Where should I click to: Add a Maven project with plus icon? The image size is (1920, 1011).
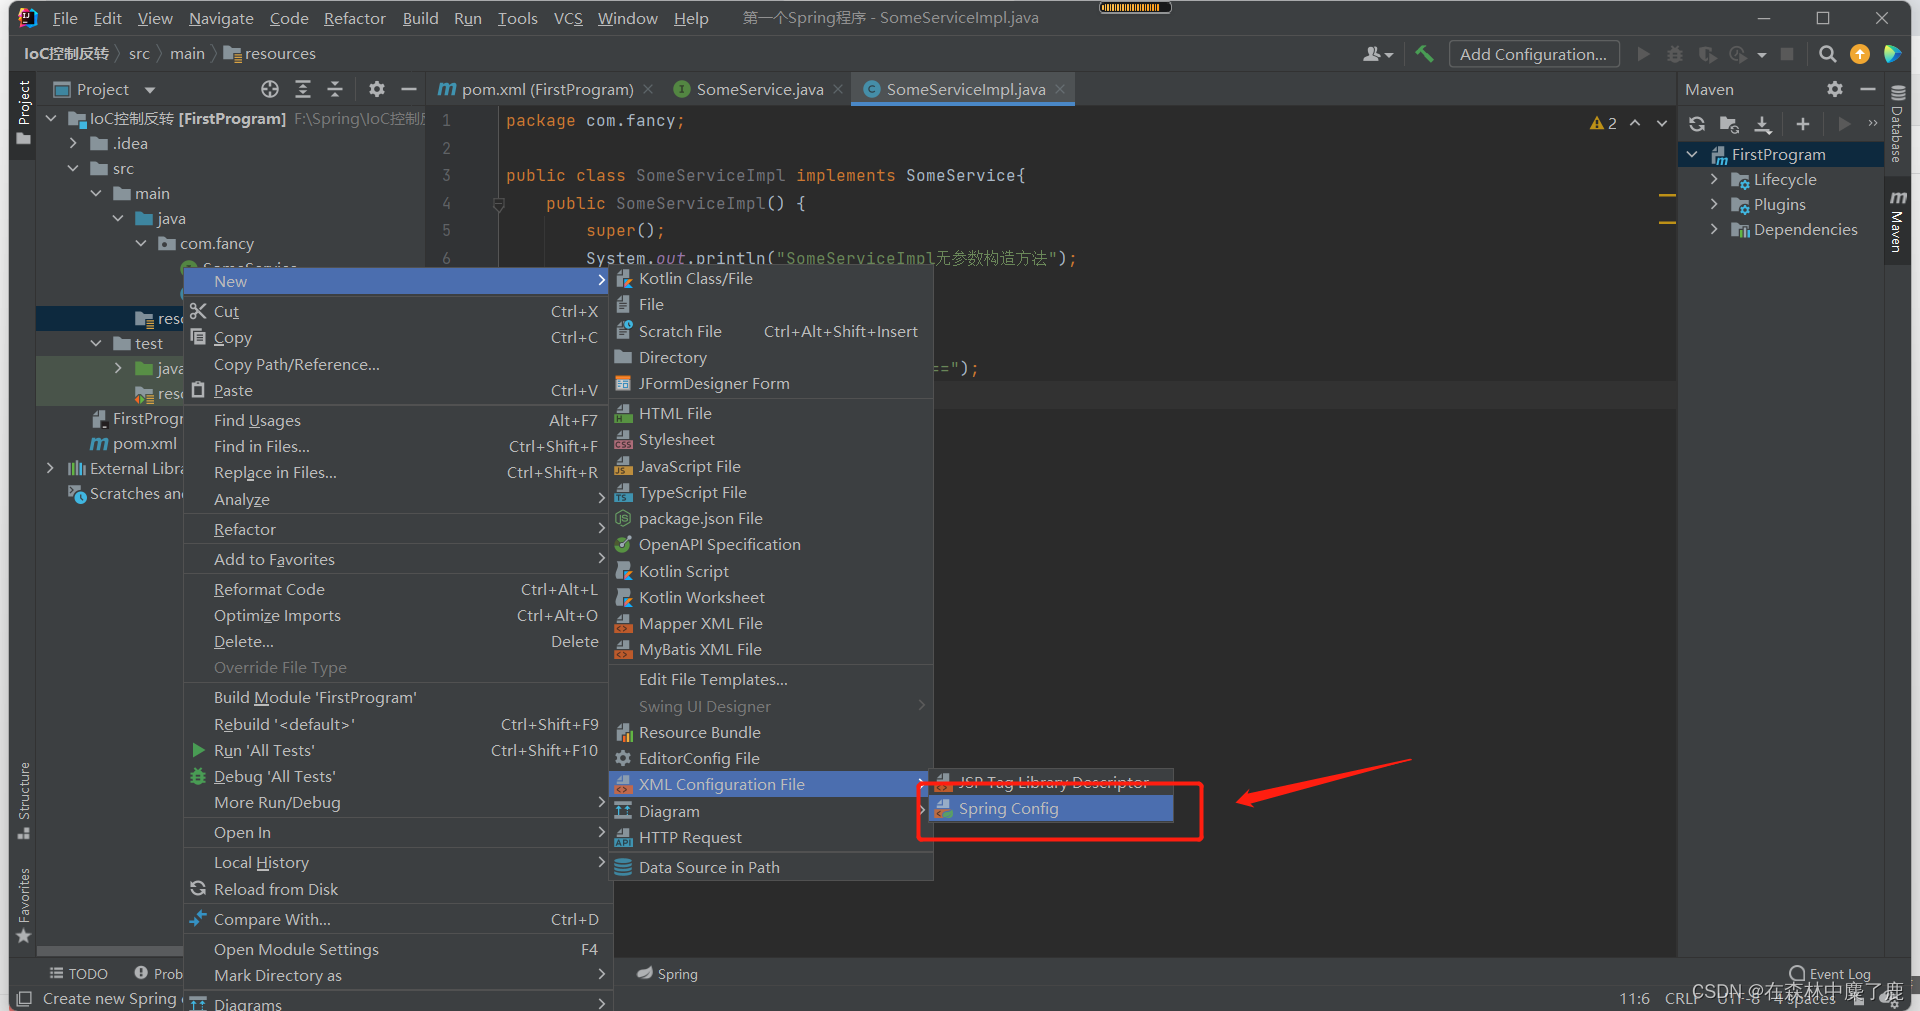pos(1802,124)
